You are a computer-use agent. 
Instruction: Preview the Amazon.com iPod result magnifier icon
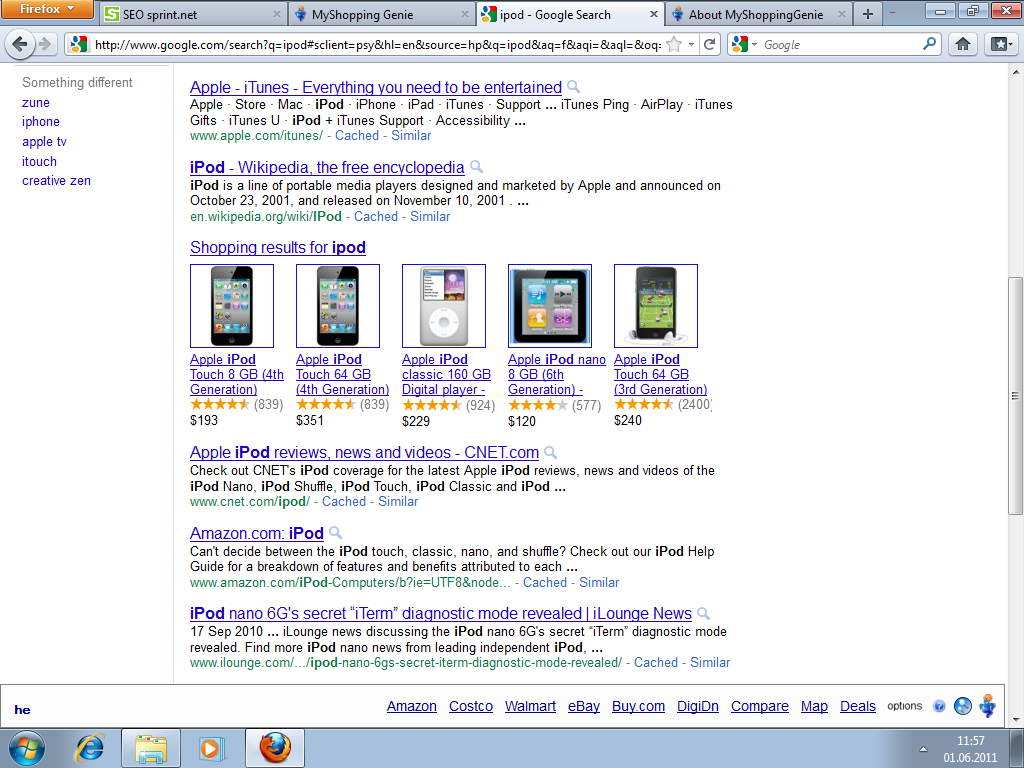pyautogui.click(x=335, y=532)
